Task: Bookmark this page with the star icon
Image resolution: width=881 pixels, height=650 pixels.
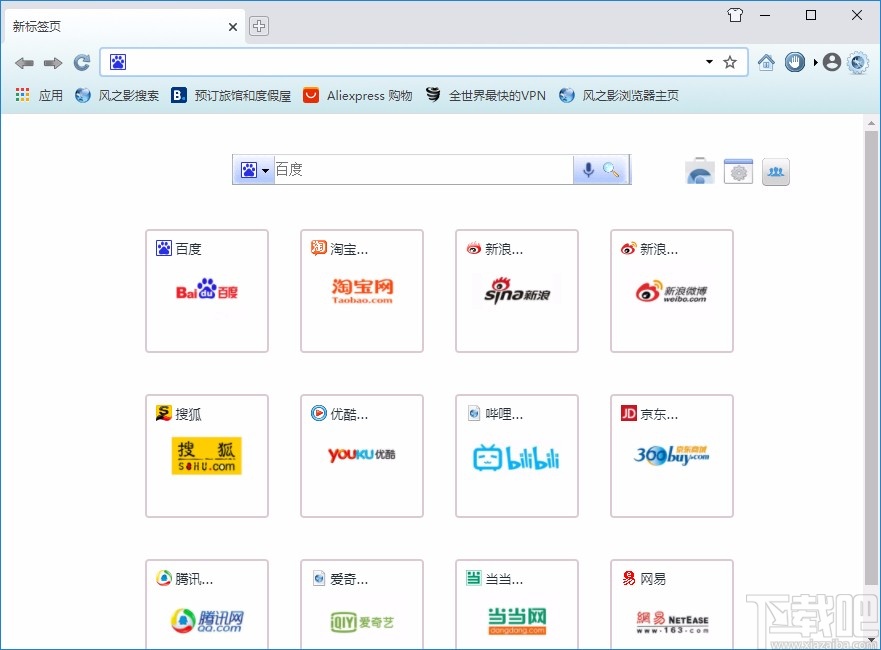Action: [x=729, y=61]
